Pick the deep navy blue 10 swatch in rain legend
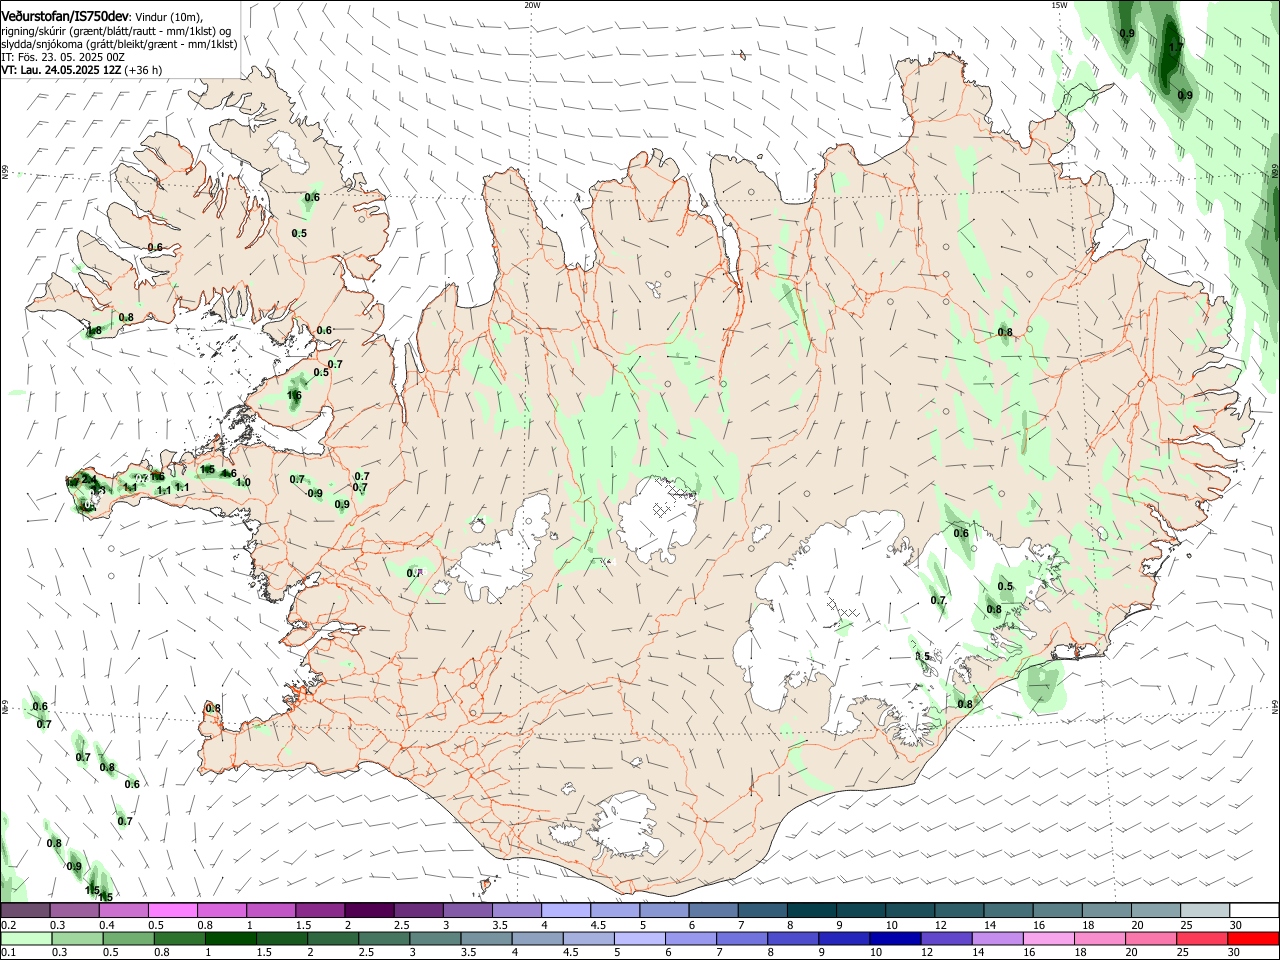 894,939
